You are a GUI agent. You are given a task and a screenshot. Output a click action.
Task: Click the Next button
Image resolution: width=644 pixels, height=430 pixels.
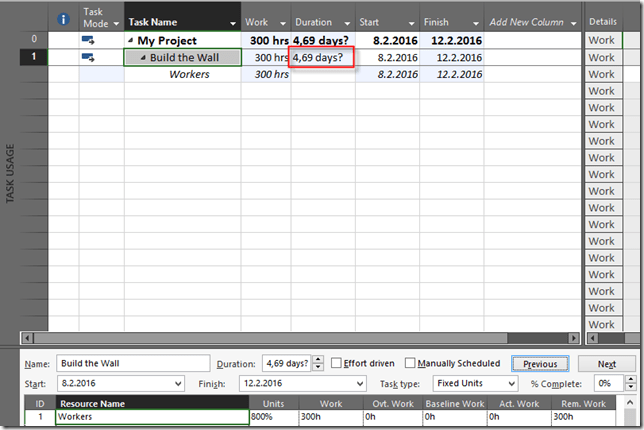point(606,364)
